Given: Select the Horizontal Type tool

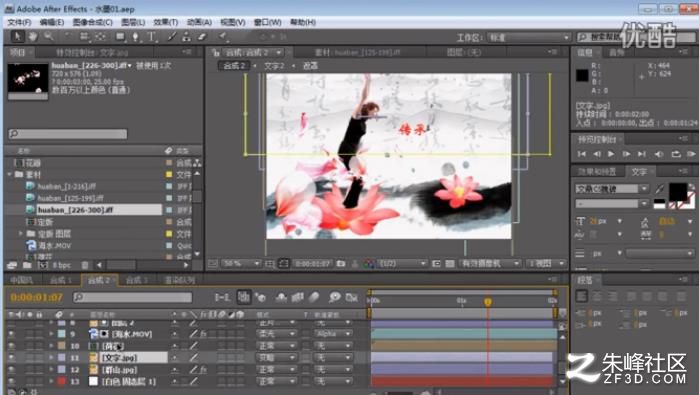Looking at the screenshot, I should 152,37.
